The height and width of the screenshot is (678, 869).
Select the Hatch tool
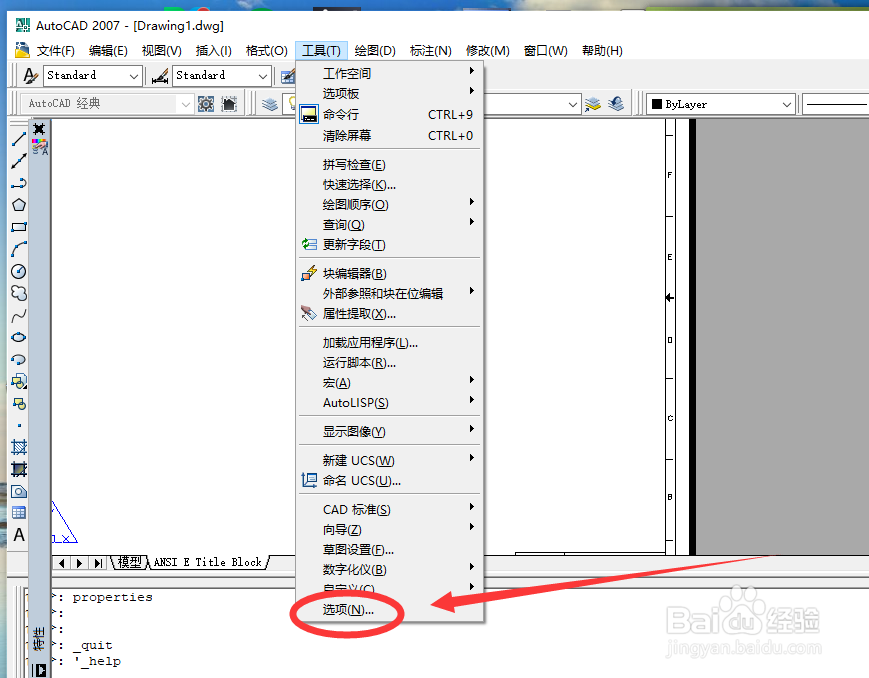click(19, 447)
